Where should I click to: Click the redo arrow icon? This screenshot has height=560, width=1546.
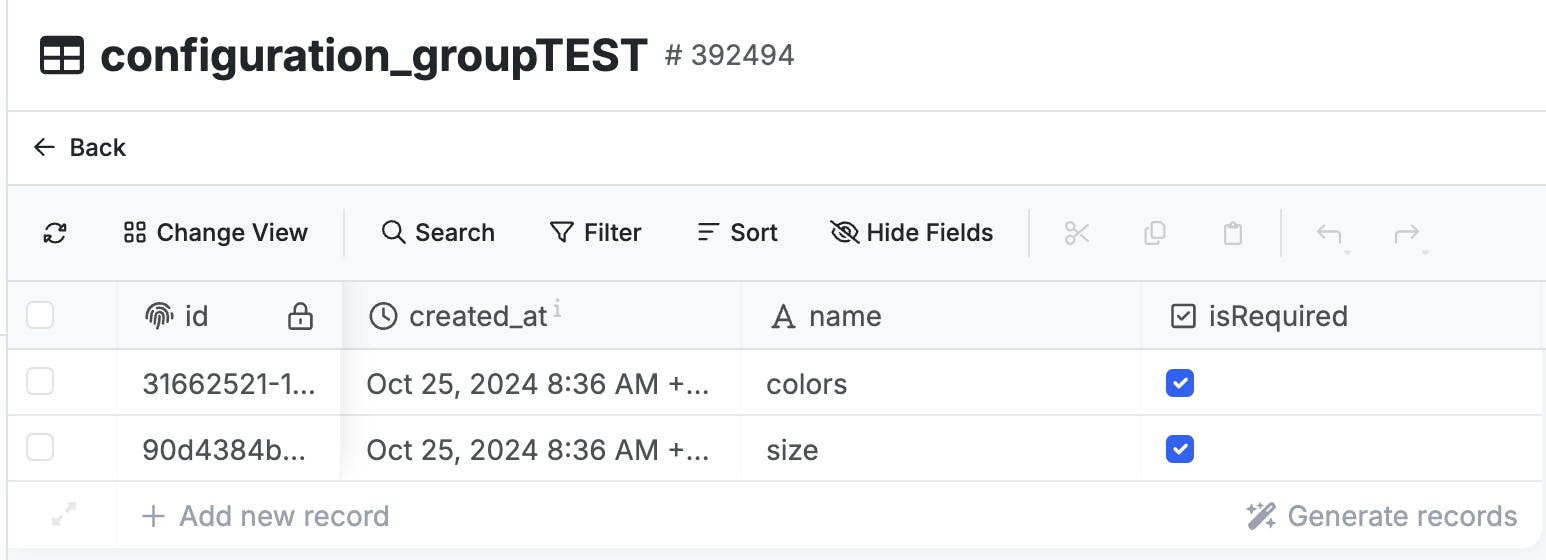(x=1407, y=233)
